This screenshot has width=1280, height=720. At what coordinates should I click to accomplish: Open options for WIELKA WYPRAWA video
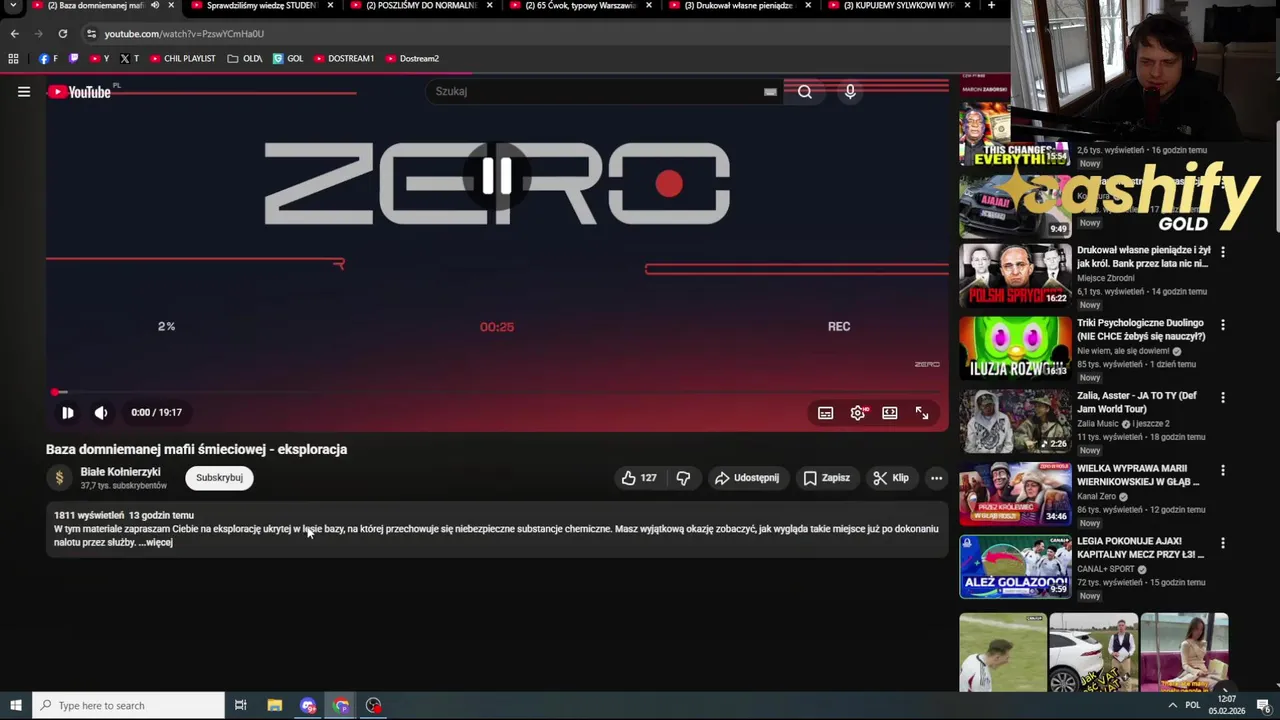[x=1222, y=470]
